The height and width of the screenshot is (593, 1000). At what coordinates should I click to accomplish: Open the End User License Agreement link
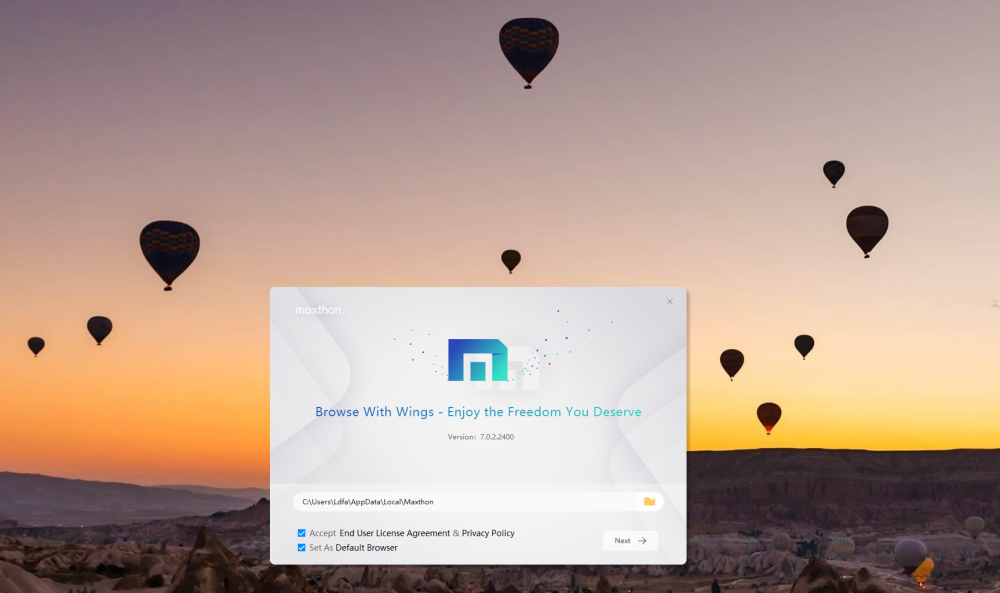click(x=395, y=533)
